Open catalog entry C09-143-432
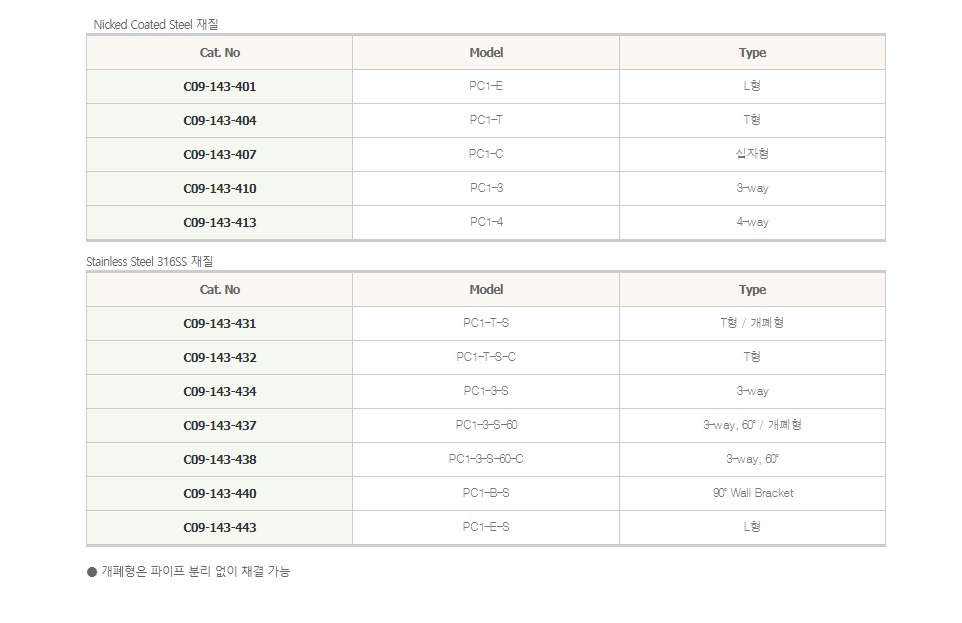The height and width of the screenshot is (623, 962). pyautogui.click(x=220, y=358)
